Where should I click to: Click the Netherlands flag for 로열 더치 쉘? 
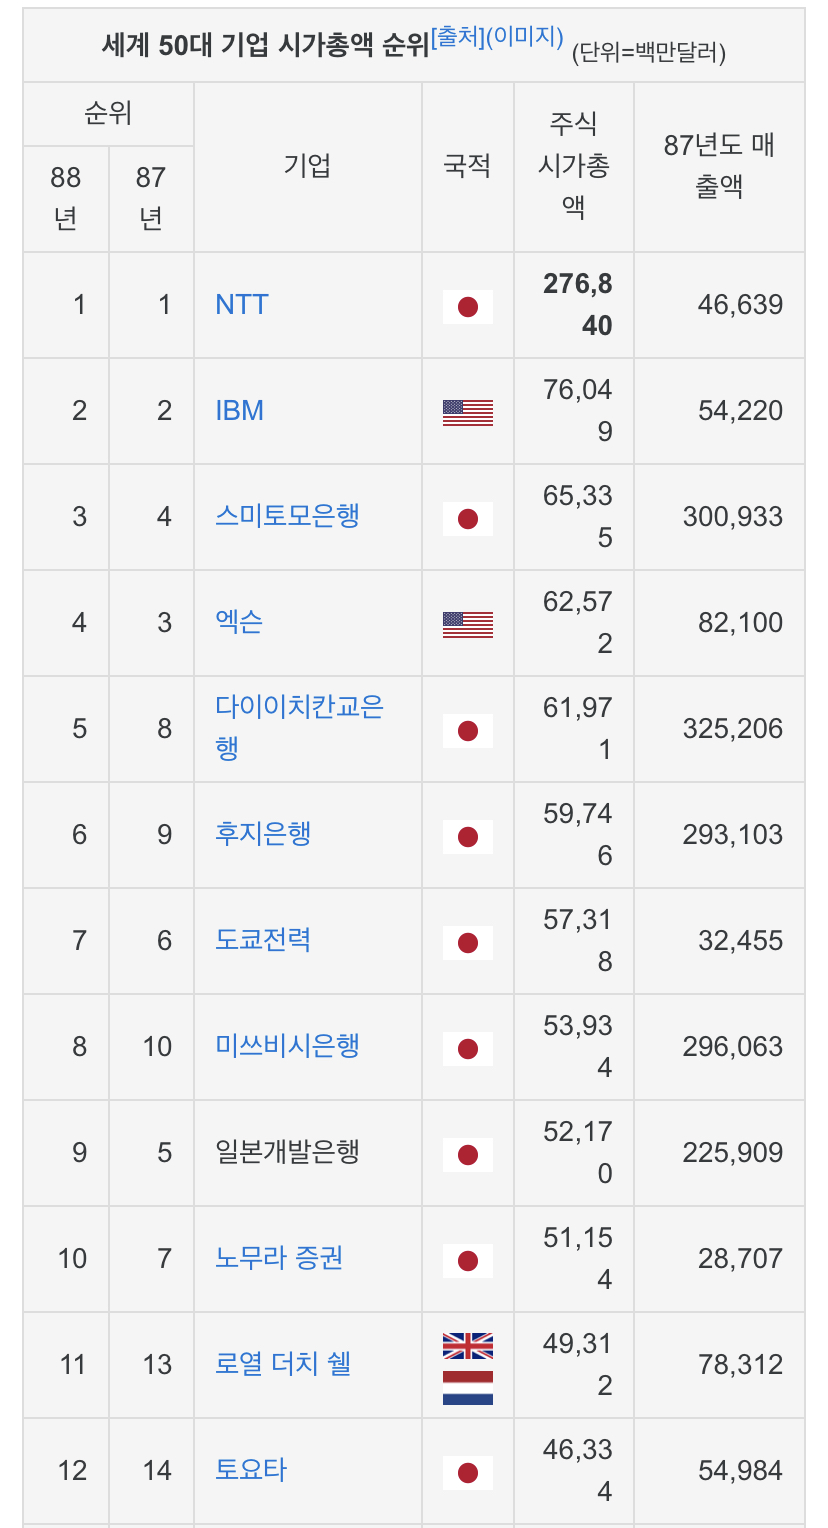pyautogui.click(x=467, y=1387)
